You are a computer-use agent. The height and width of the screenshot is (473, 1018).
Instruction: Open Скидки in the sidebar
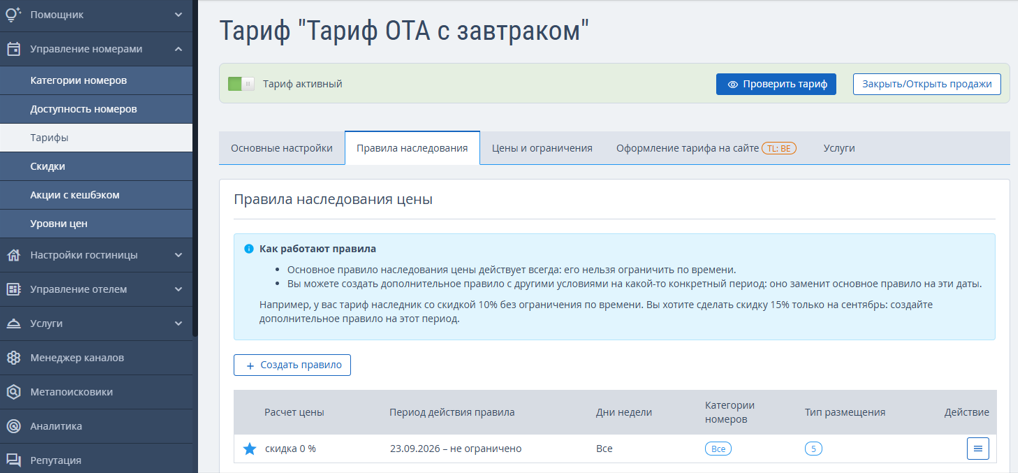pos(96,166)
